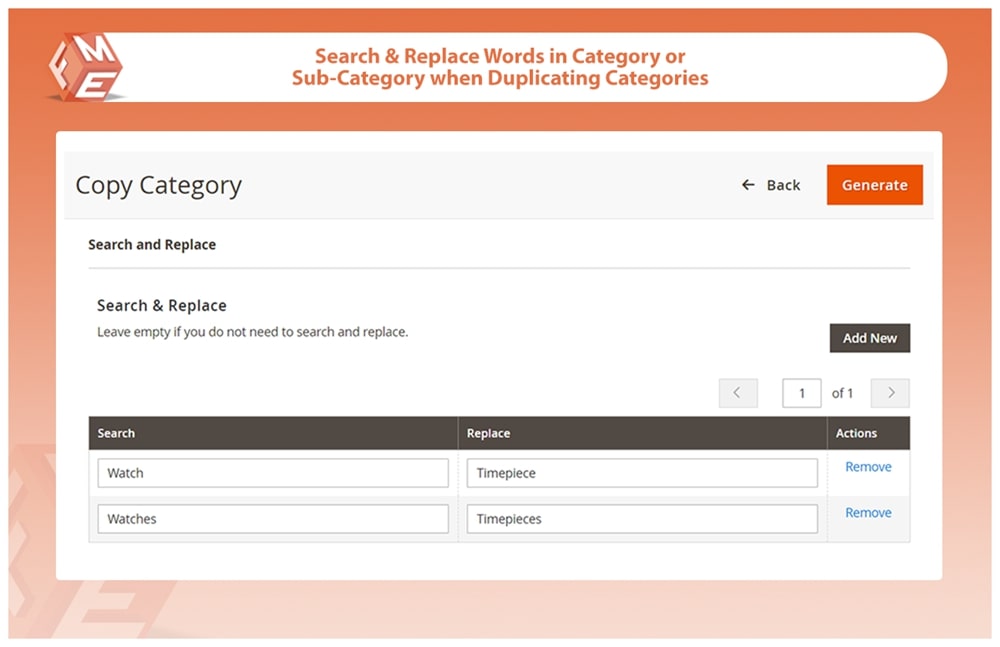Click the FME logo icon

coord(85,66)
